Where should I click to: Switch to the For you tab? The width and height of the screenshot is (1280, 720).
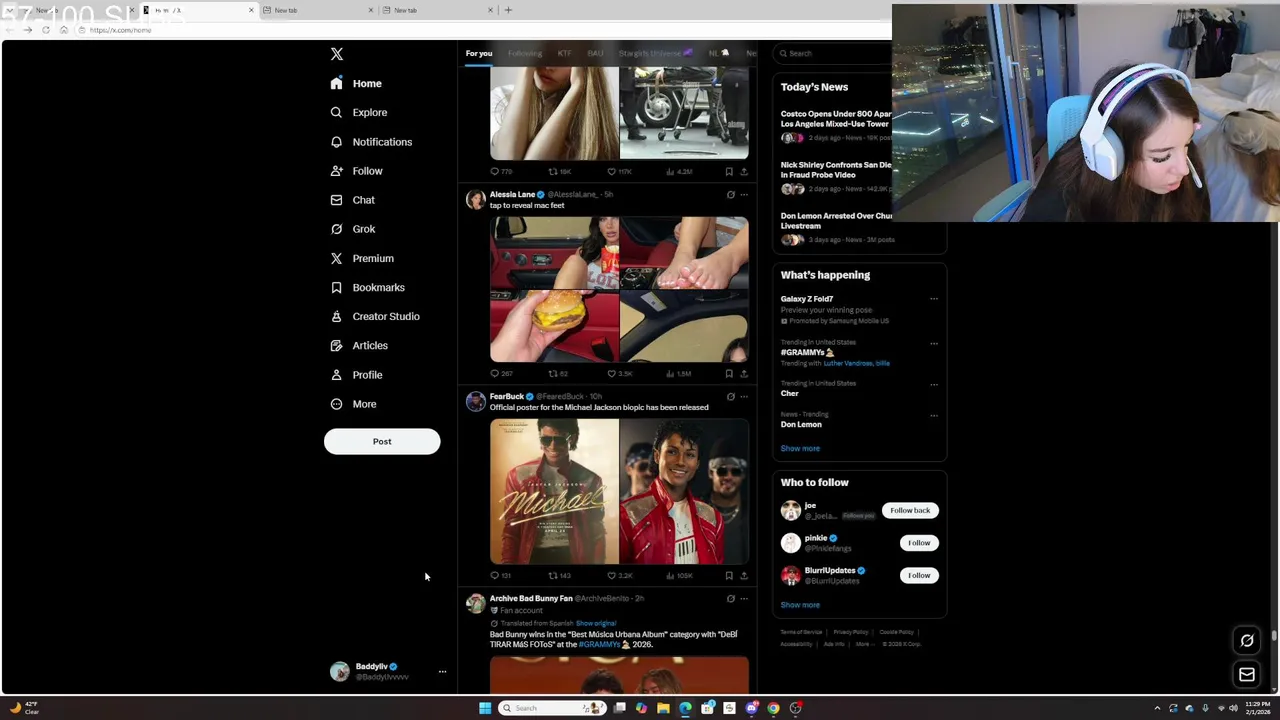point(479,53)
